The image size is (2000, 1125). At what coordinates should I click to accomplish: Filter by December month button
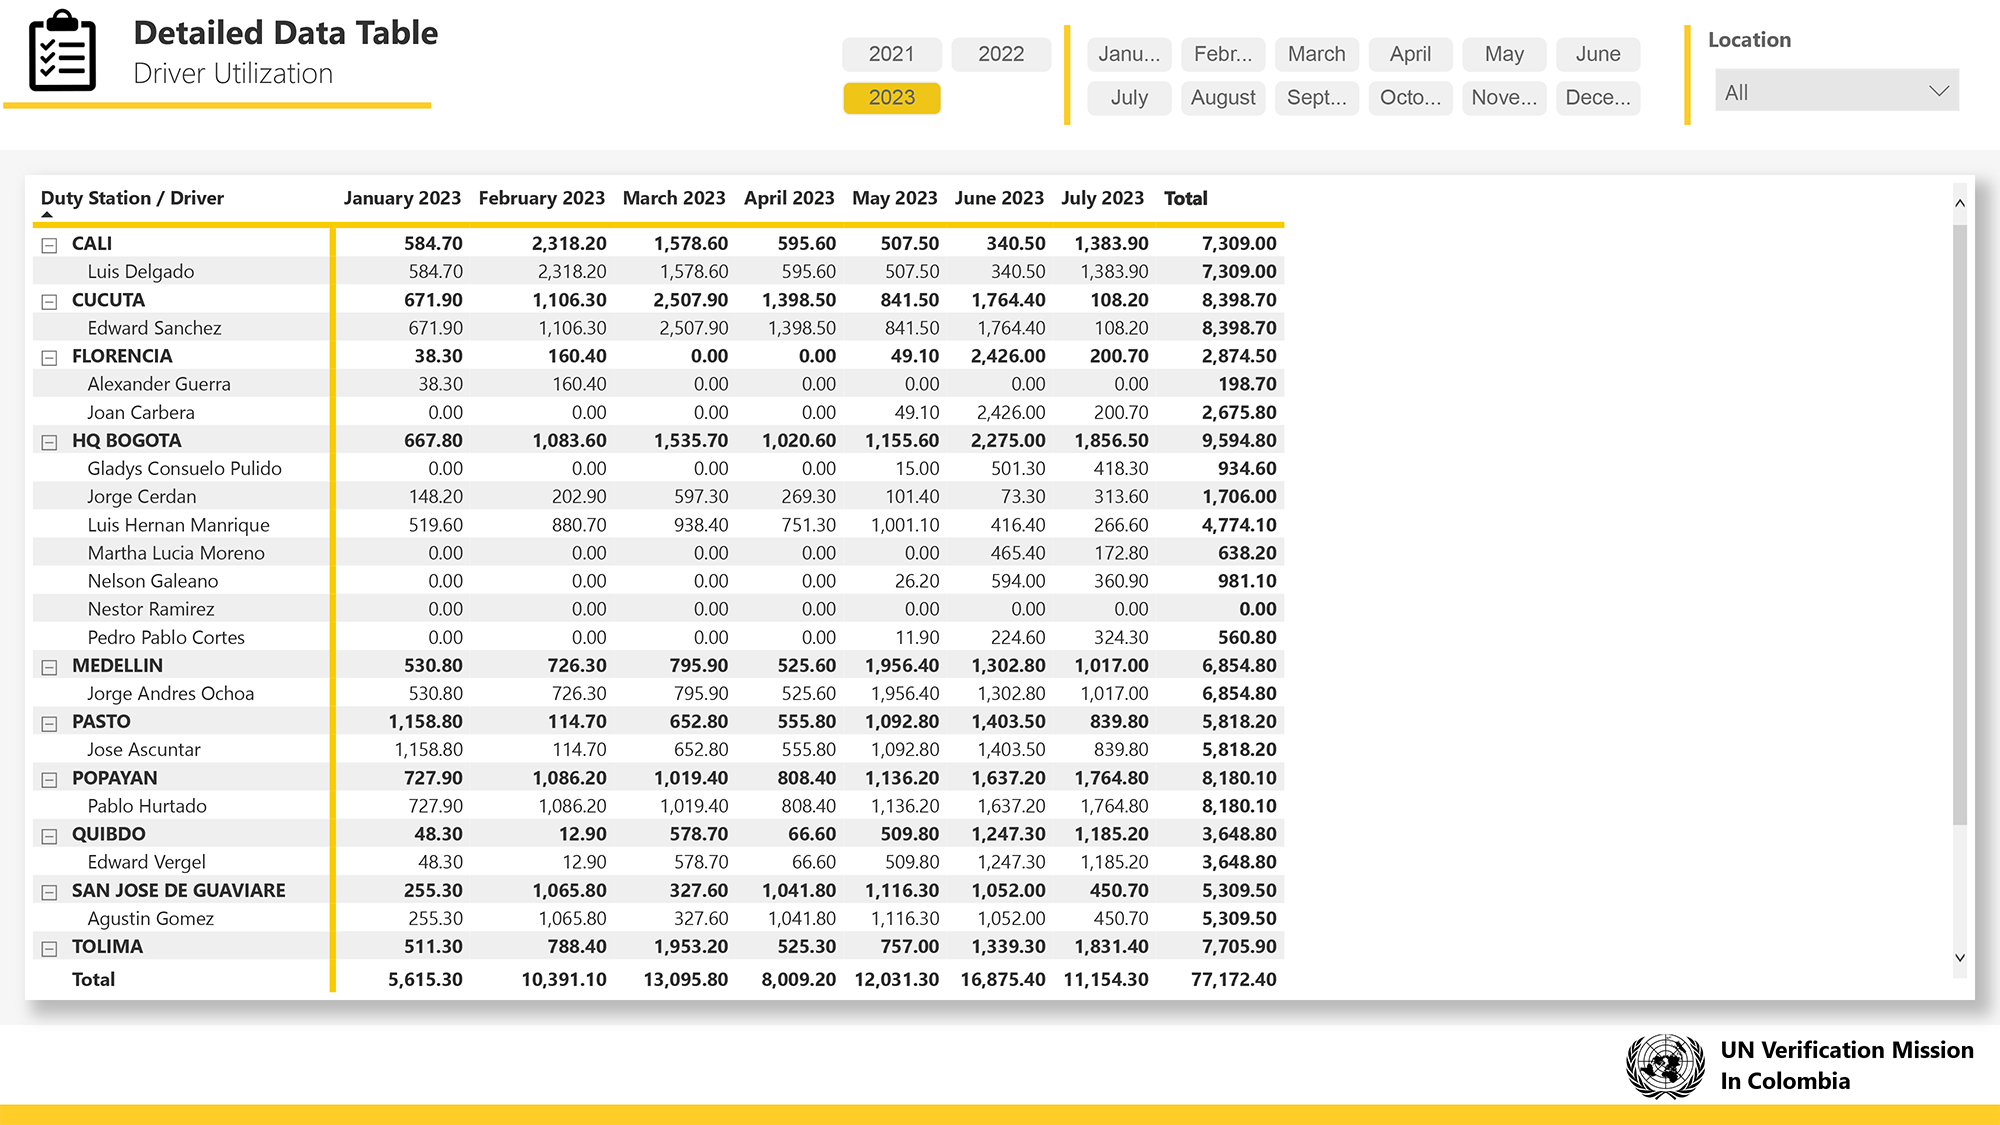pos(1598,98)
